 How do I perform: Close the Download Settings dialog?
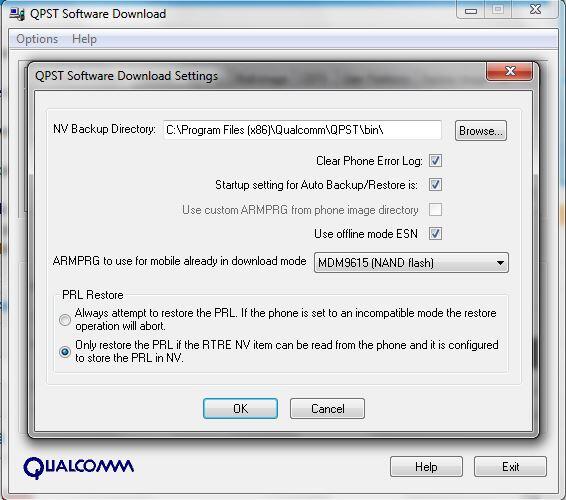point(509,71)
